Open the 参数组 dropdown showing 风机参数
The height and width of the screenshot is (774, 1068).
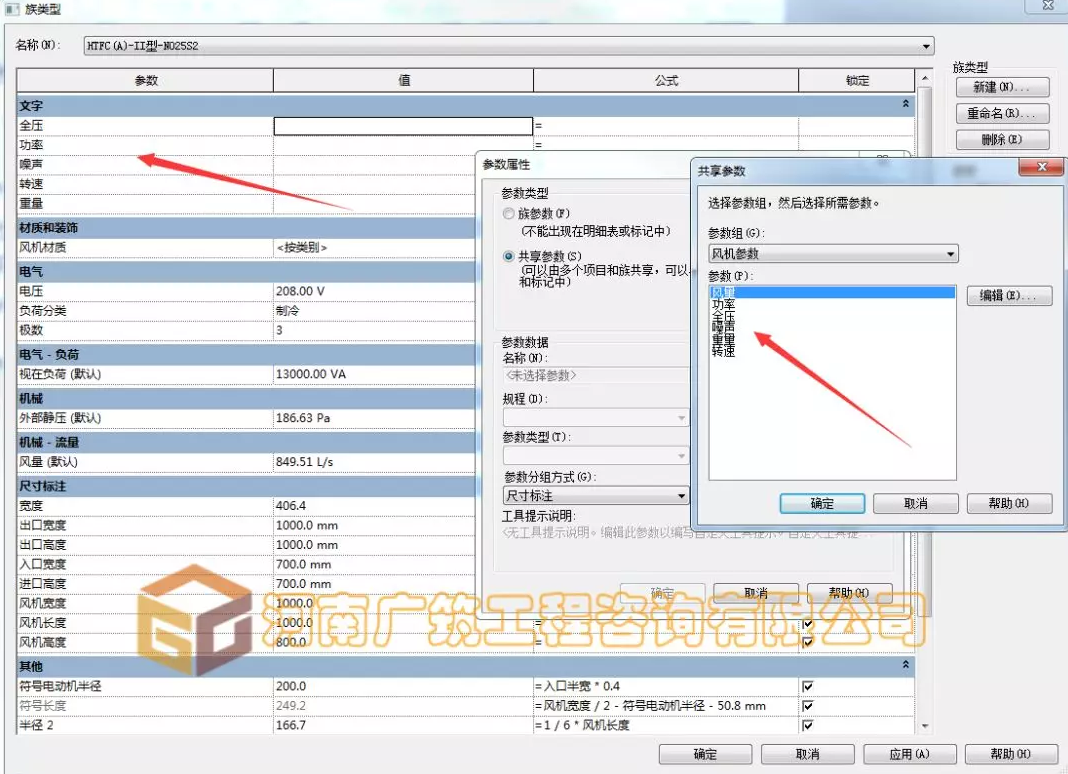(949, 254)
